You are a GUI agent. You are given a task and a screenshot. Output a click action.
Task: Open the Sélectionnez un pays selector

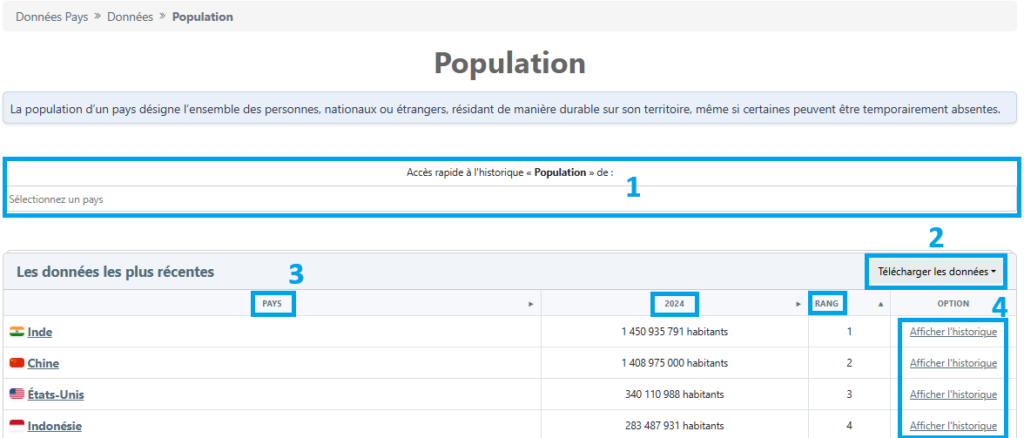point(512,200)
